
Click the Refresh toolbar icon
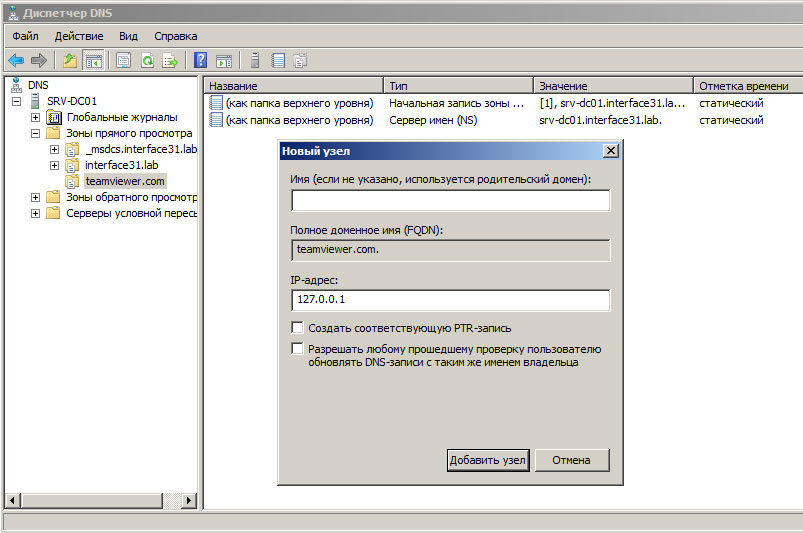(x=147, y=60)
